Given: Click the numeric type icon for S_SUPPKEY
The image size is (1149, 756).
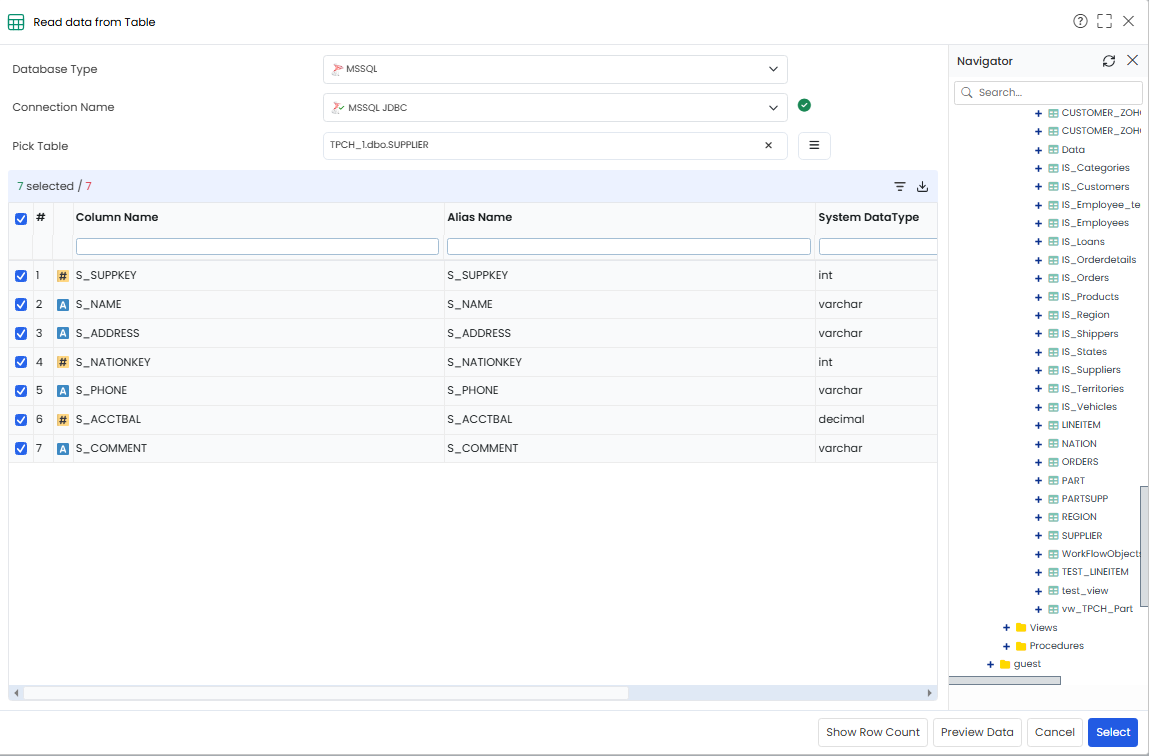Looking at the screenshot, I should [63, 276].
